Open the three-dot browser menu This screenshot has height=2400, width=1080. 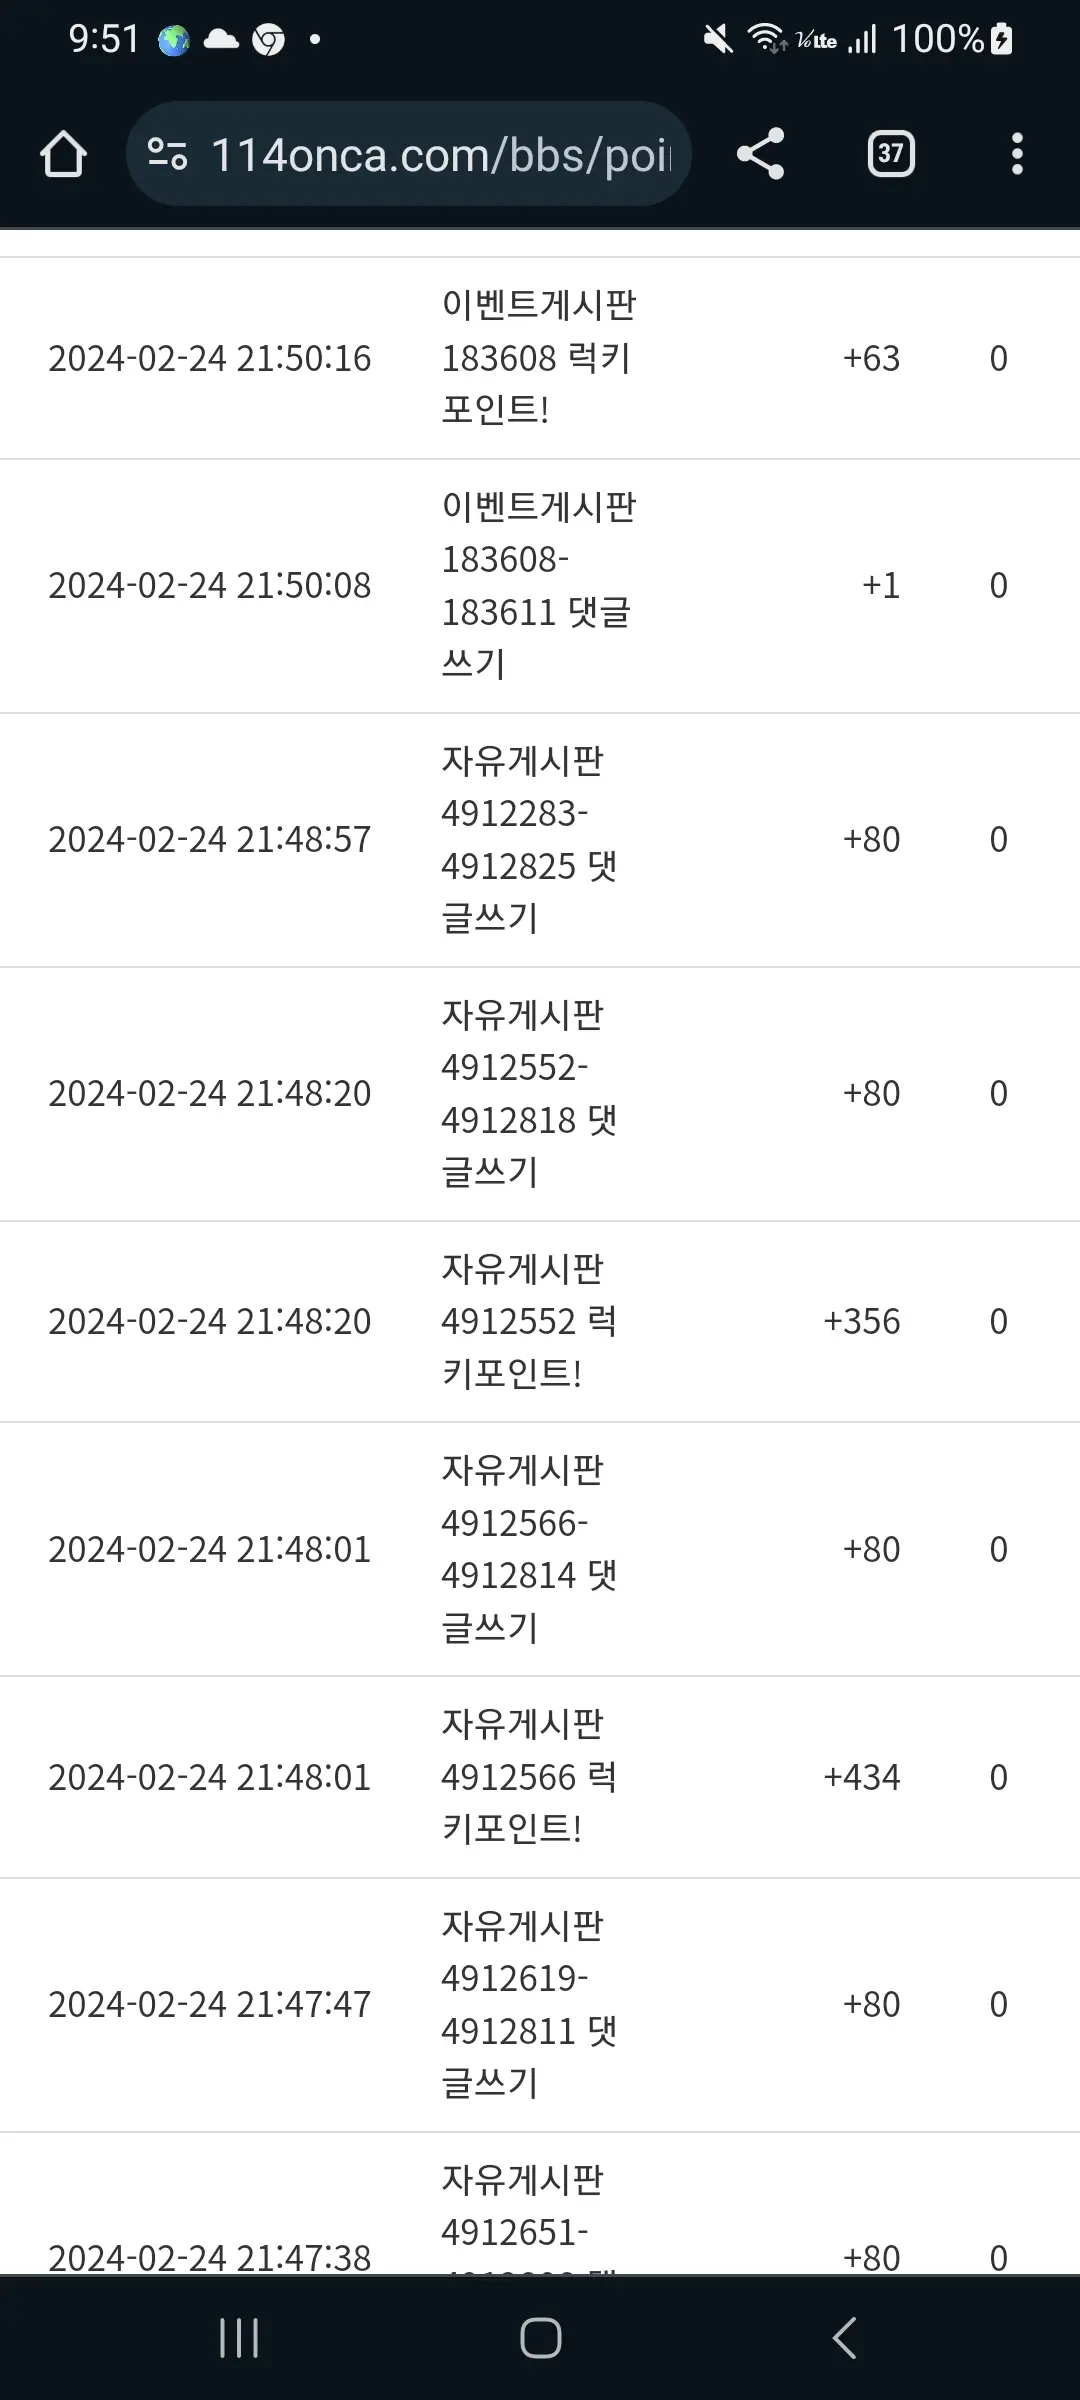tap(1017, 154)
